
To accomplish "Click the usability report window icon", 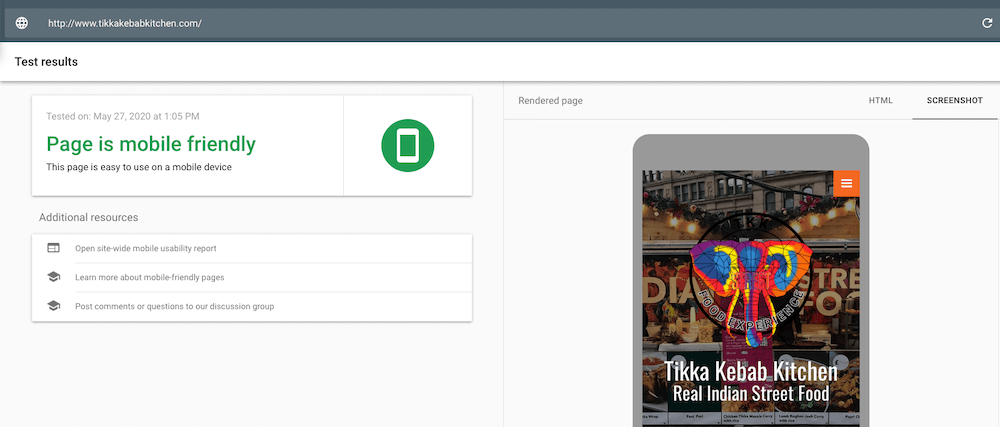I will click(x=54, y=248).
